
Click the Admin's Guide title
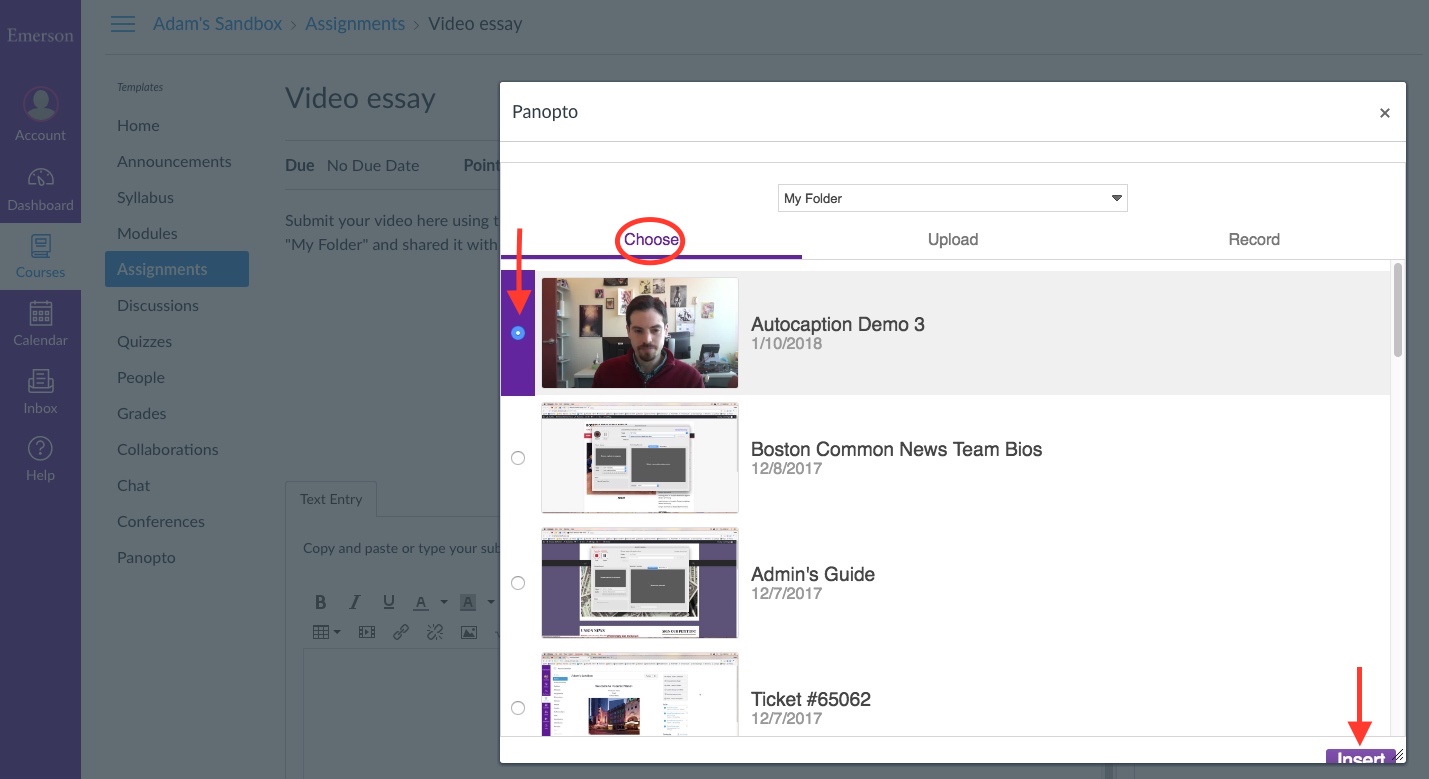pos(813,574)
